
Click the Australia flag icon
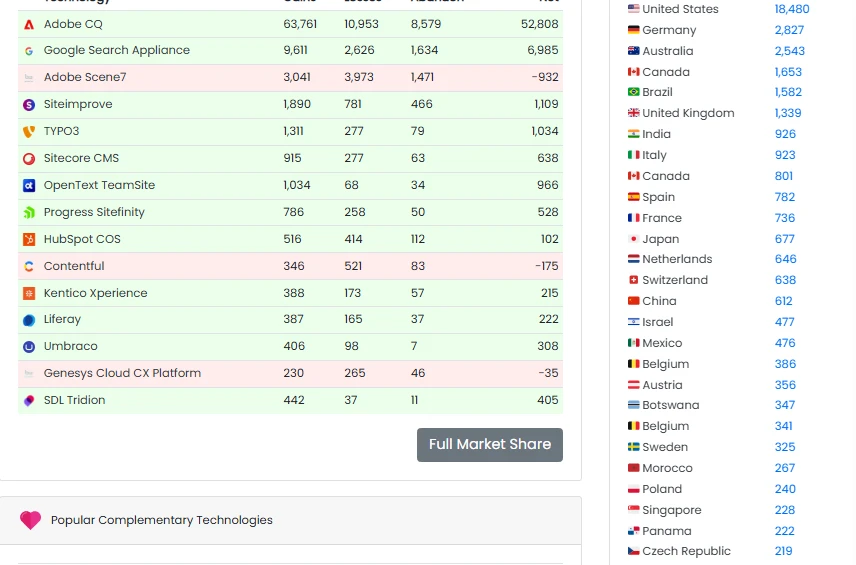[633, 51]
